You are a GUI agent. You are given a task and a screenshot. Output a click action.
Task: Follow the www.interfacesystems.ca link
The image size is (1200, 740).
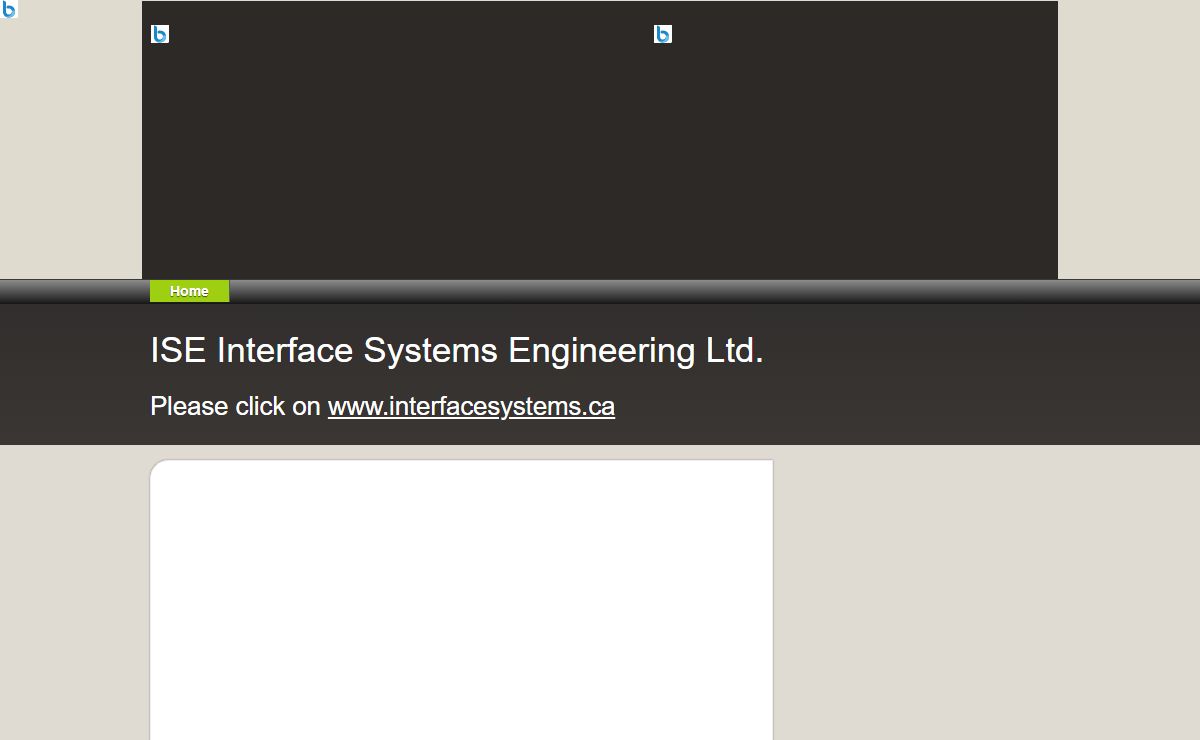471,407
